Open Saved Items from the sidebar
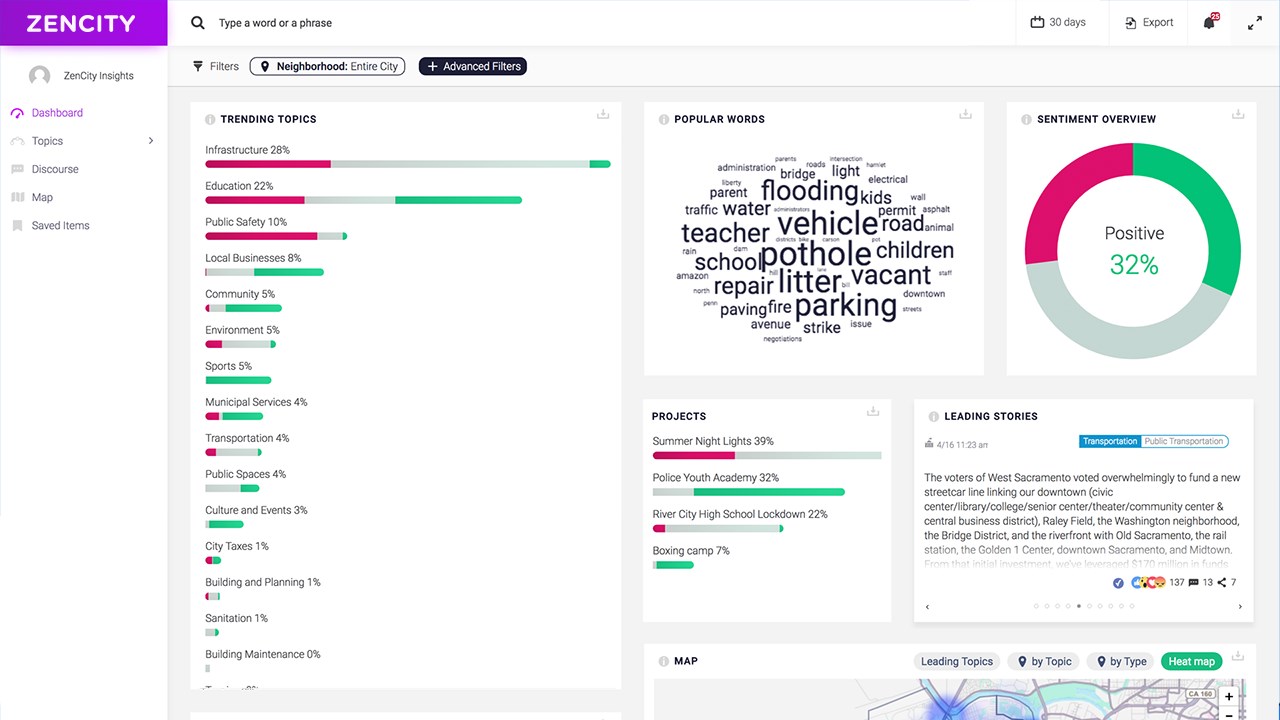This screenshot has width=1280, height=720. (x=60, y=226)
